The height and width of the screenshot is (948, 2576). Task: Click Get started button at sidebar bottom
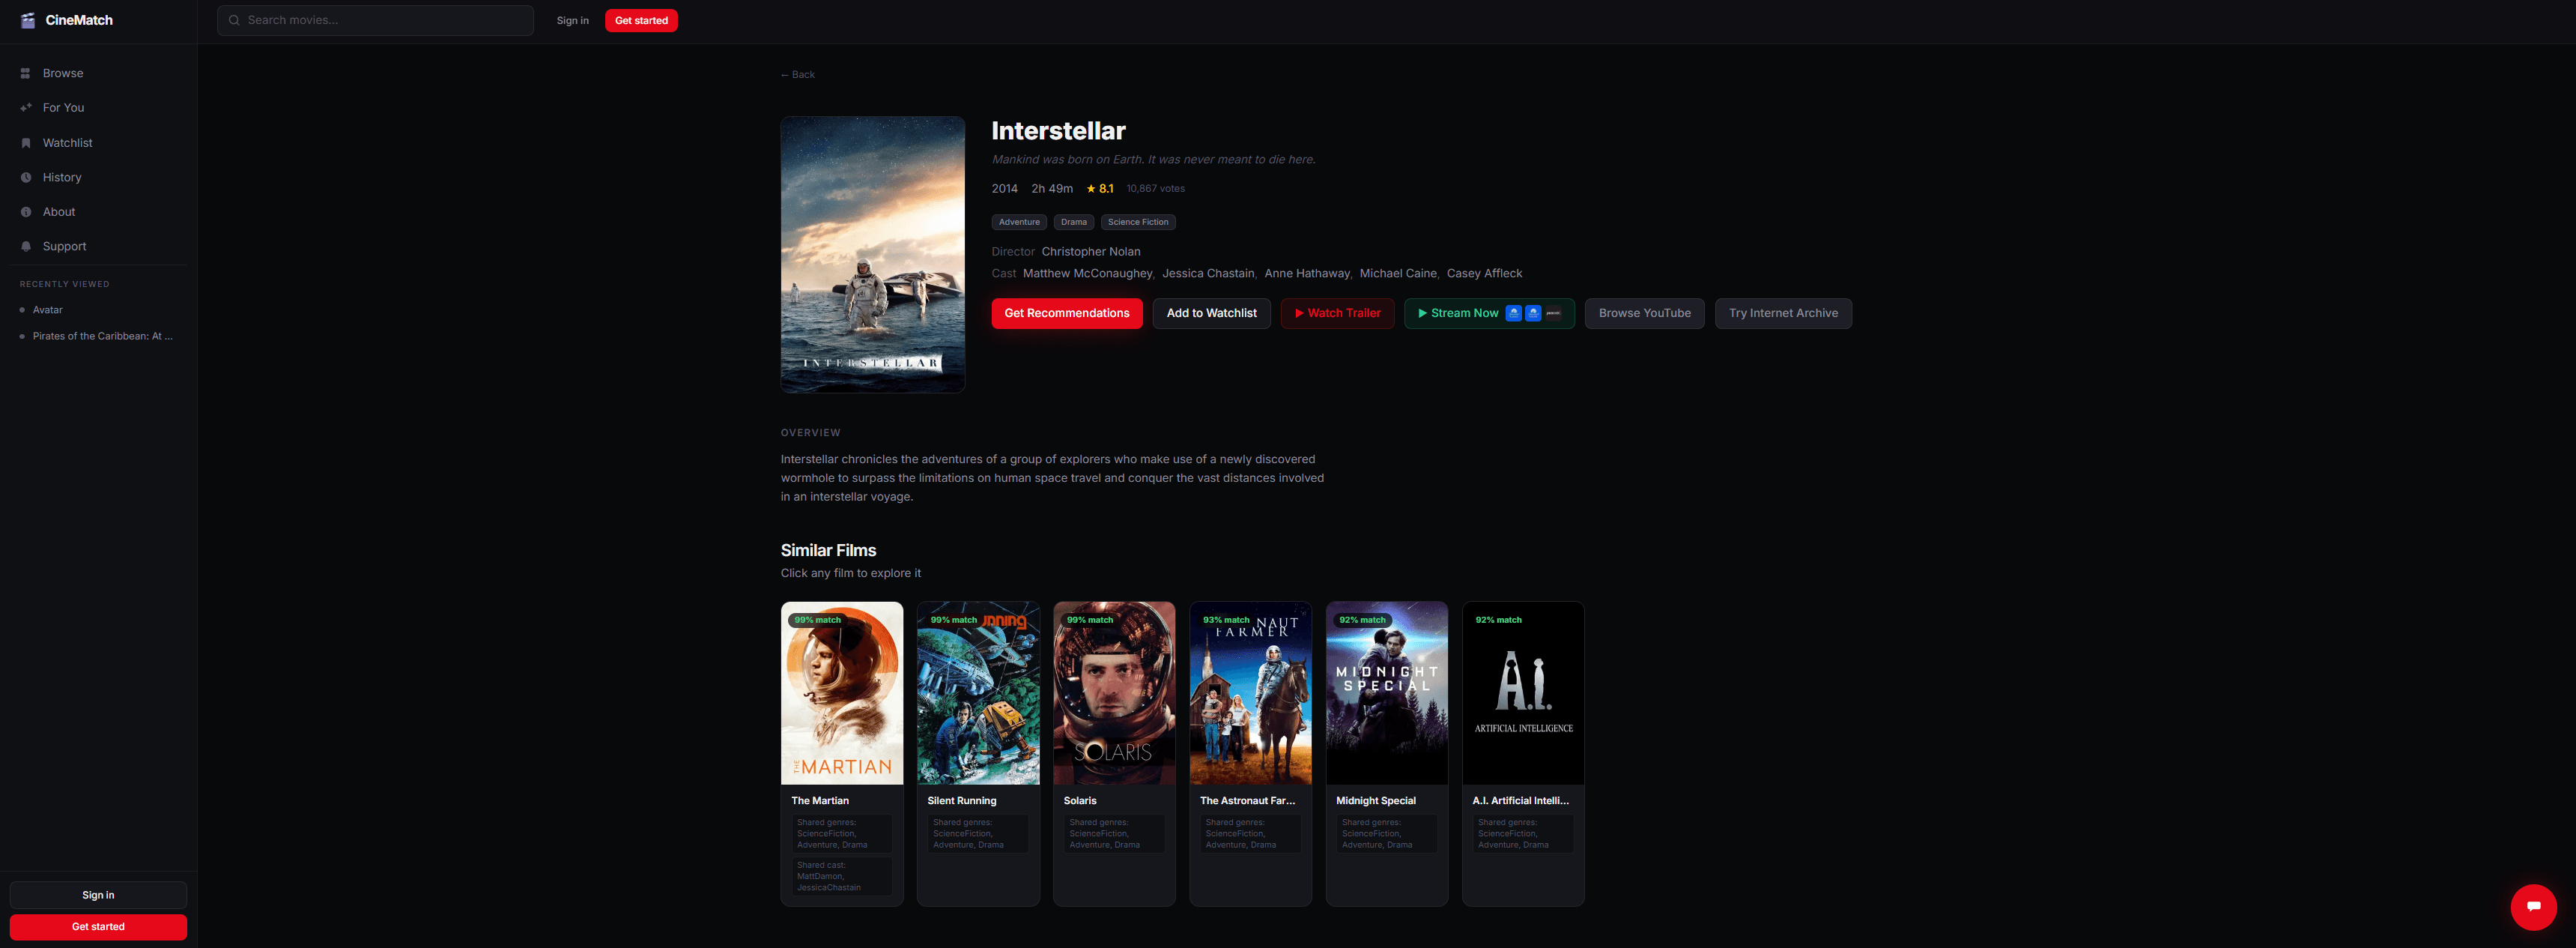98,927
